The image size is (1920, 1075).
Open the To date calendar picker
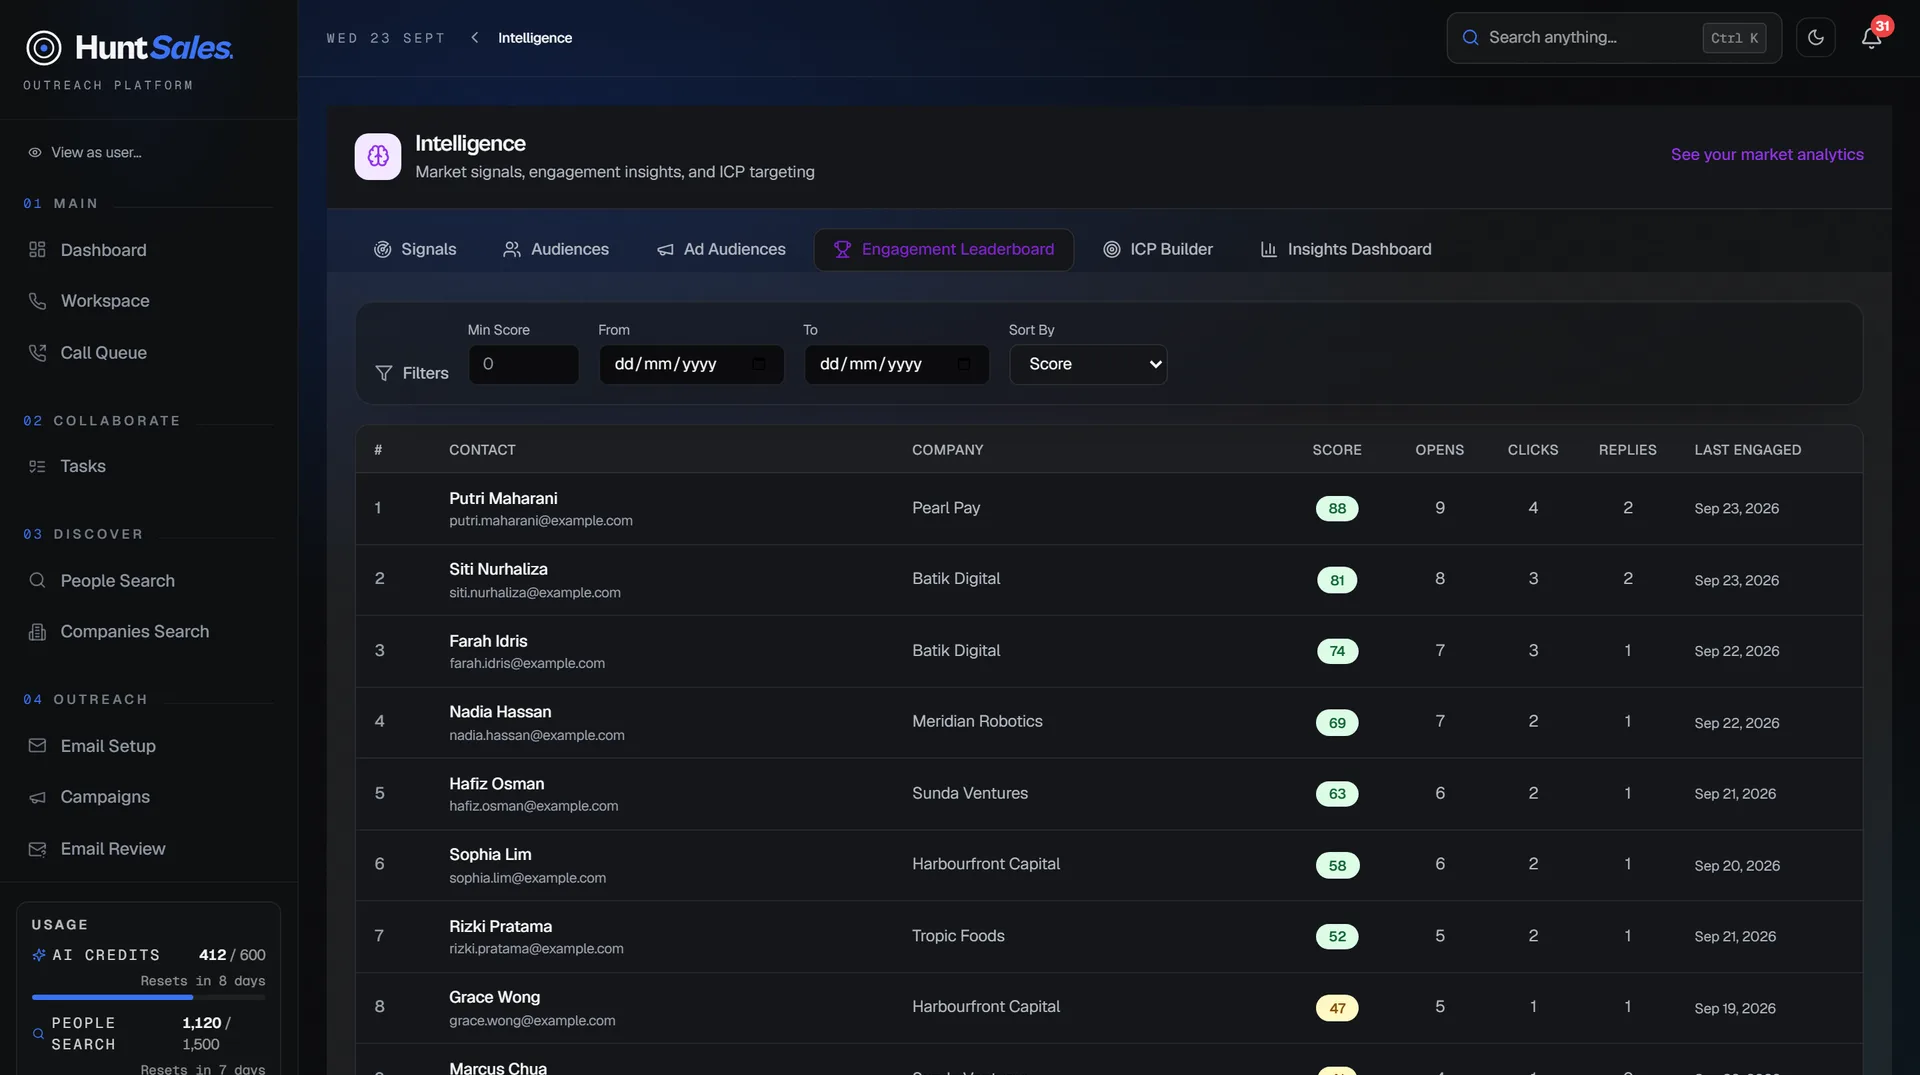964,364
